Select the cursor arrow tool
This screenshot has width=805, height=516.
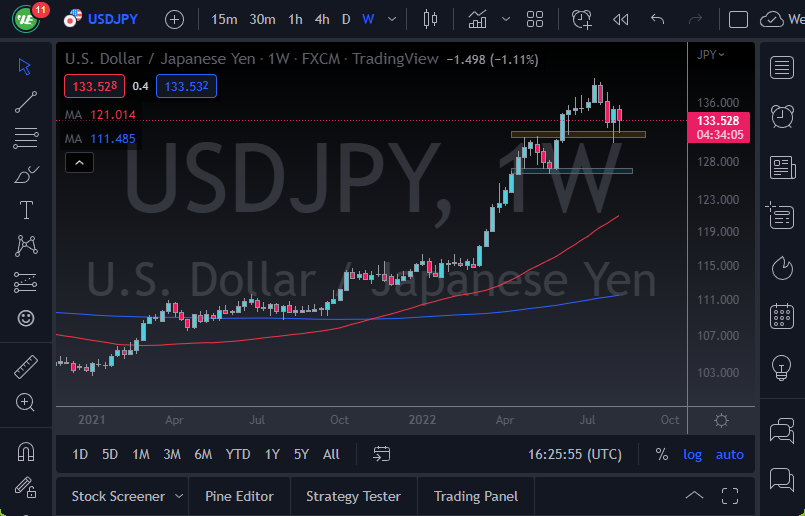point(24,67)
